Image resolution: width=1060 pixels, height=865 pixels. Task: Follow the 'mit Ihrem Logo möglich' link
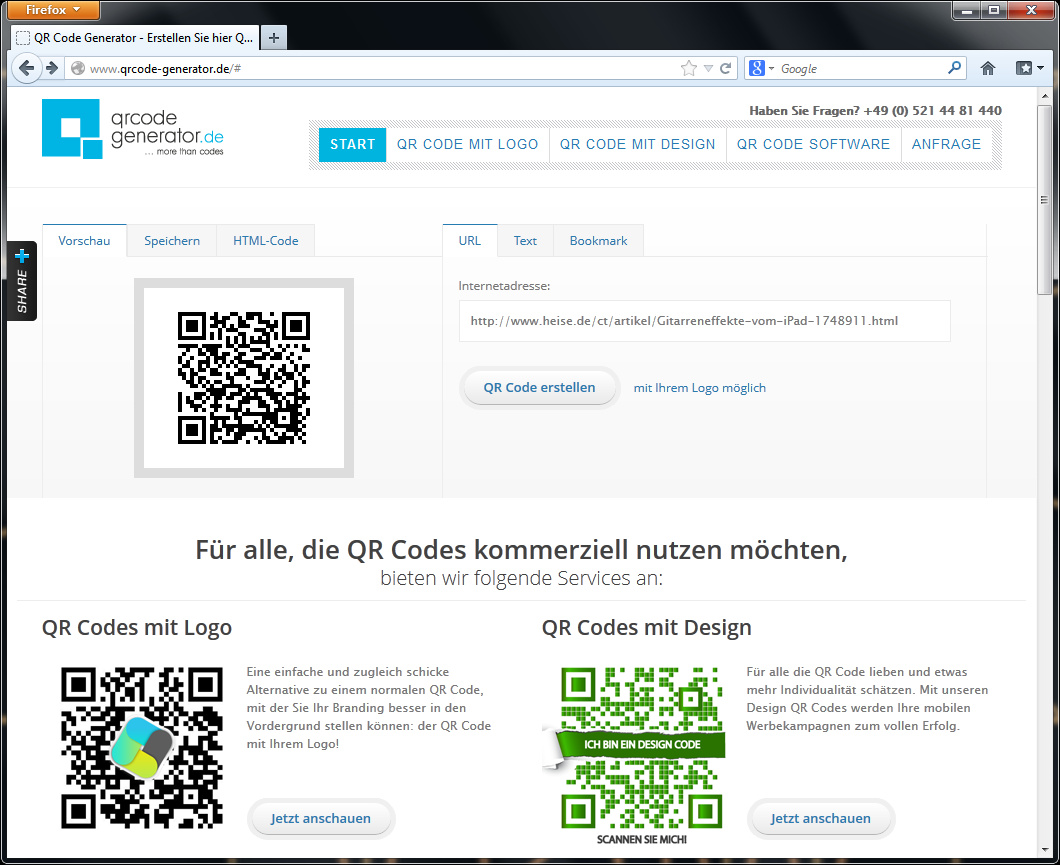point(699,388)
